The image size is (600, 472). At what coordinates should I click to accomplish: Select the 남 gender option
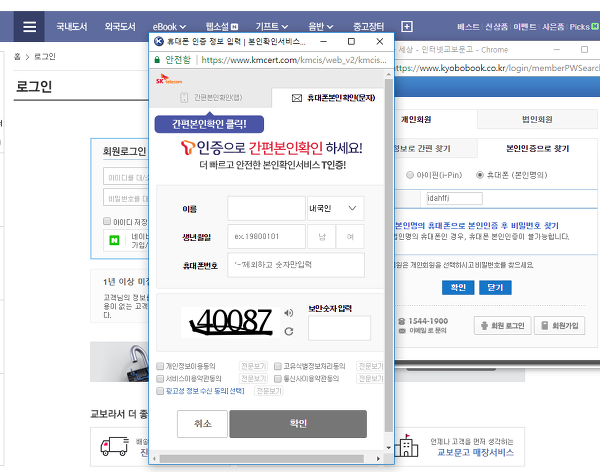pos(321,237)
